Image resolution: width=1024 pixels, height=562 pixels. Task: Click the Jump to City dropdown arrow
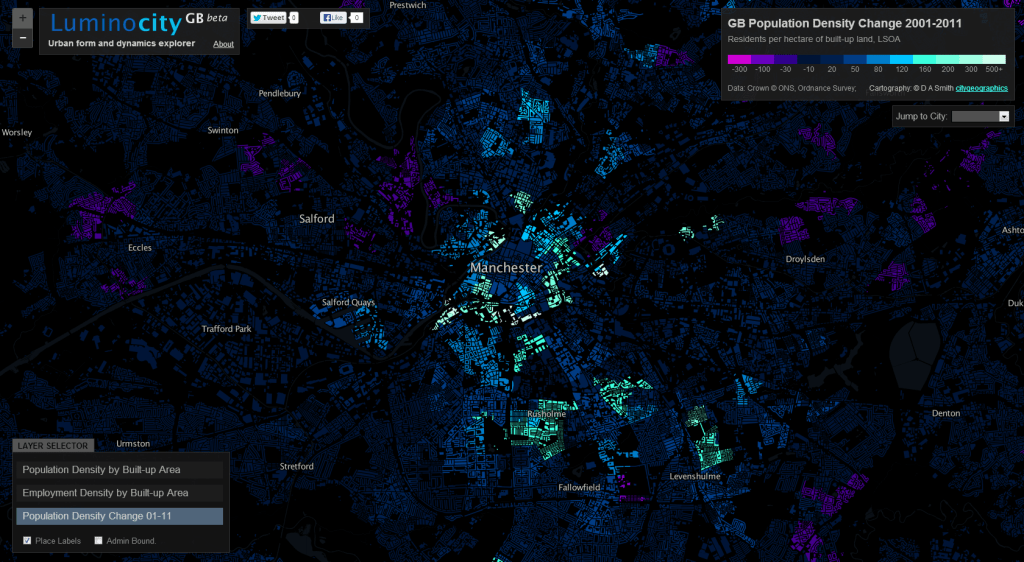(x=1004, y=116)
